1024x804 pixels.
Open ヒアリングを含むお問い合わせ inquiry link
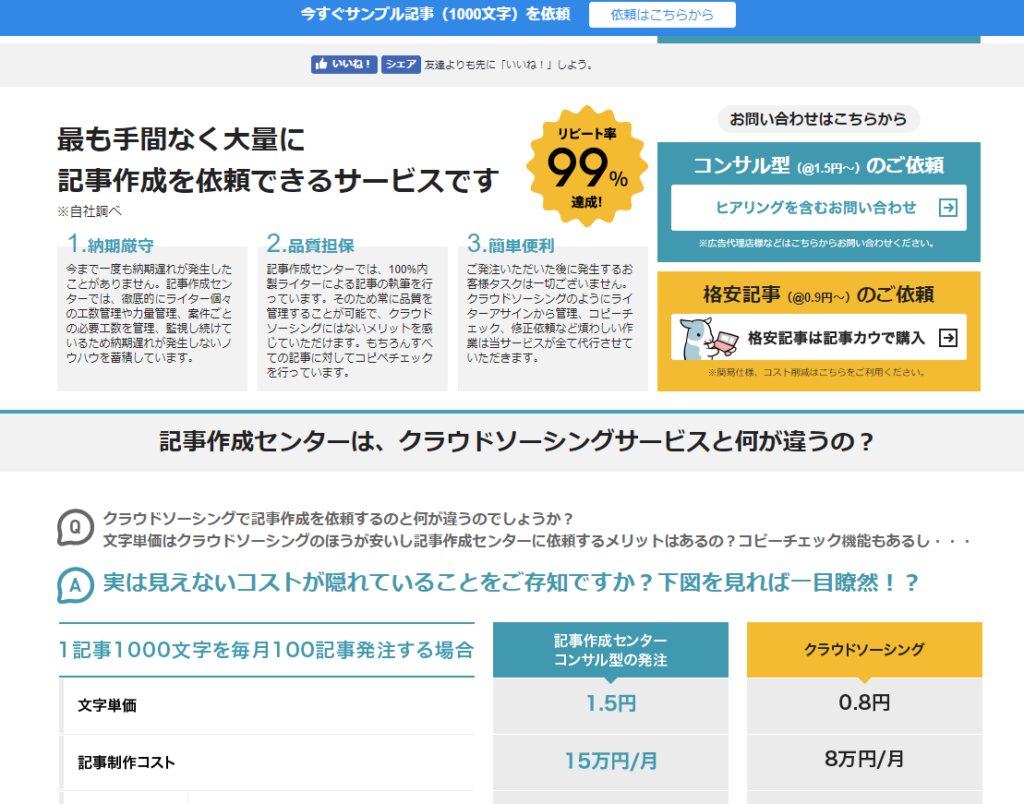pos(816,208)
